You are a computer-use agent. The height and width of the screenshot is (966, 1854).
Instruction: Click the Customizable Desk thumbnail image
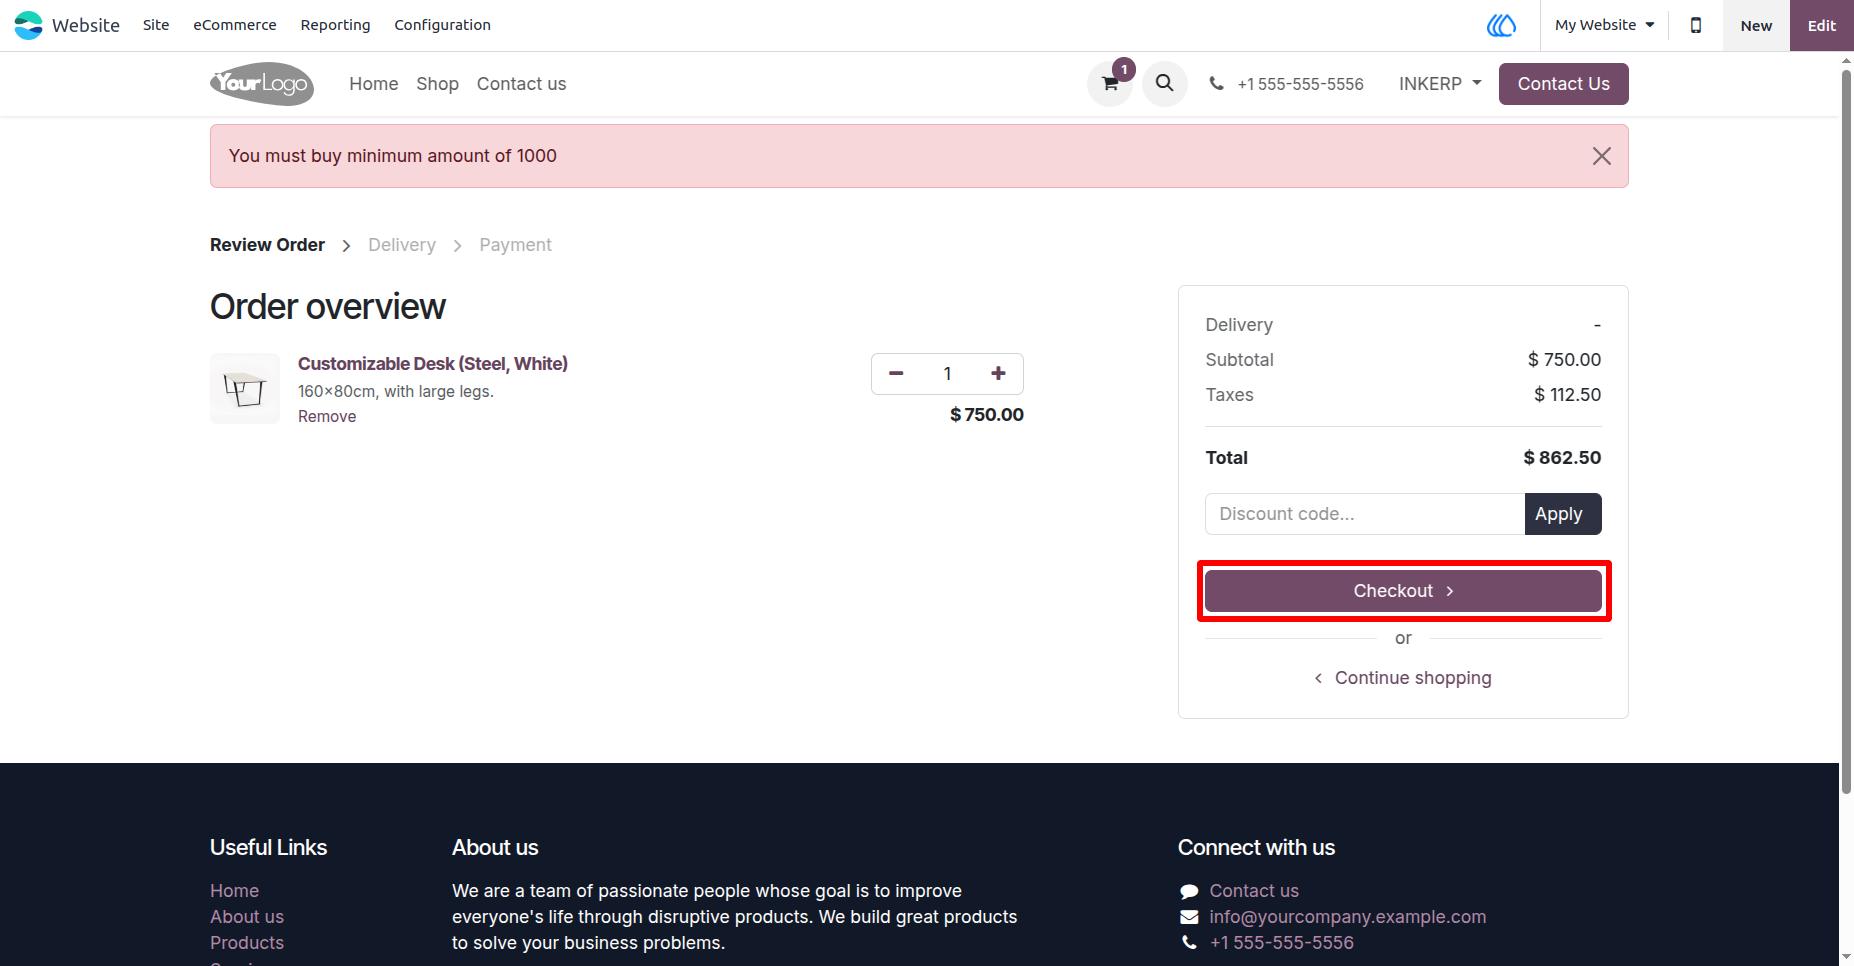245,389
